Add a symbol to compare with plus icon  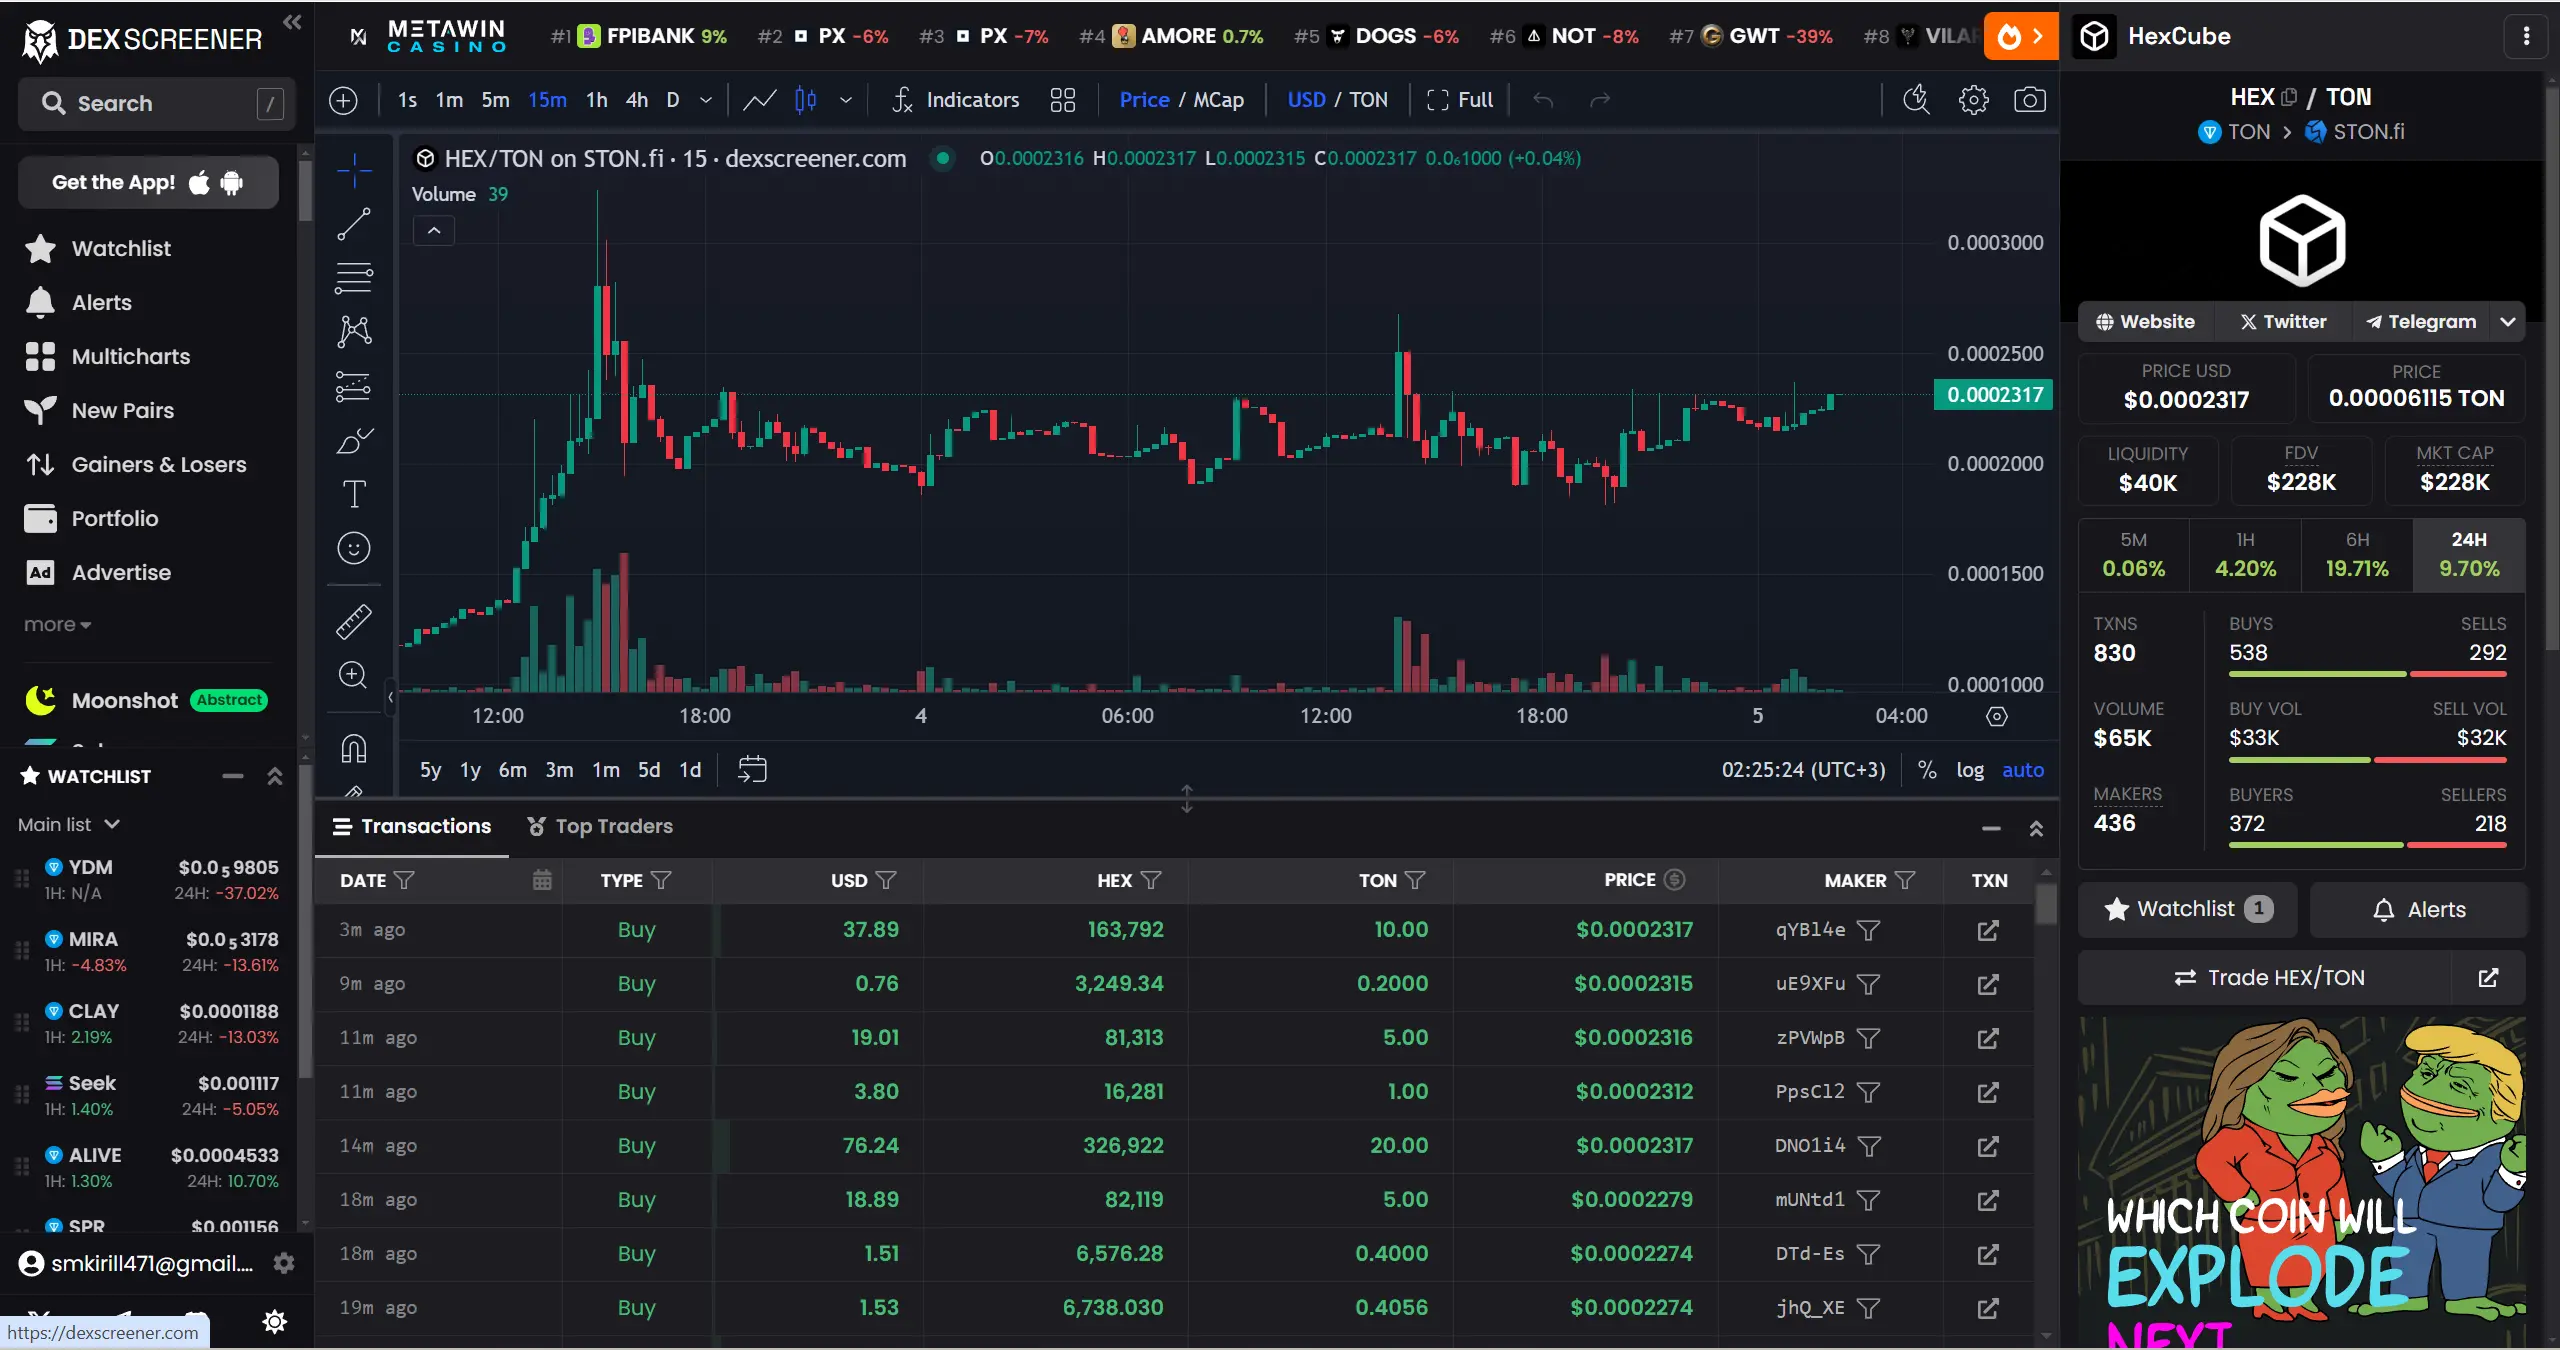pos(343,100)
